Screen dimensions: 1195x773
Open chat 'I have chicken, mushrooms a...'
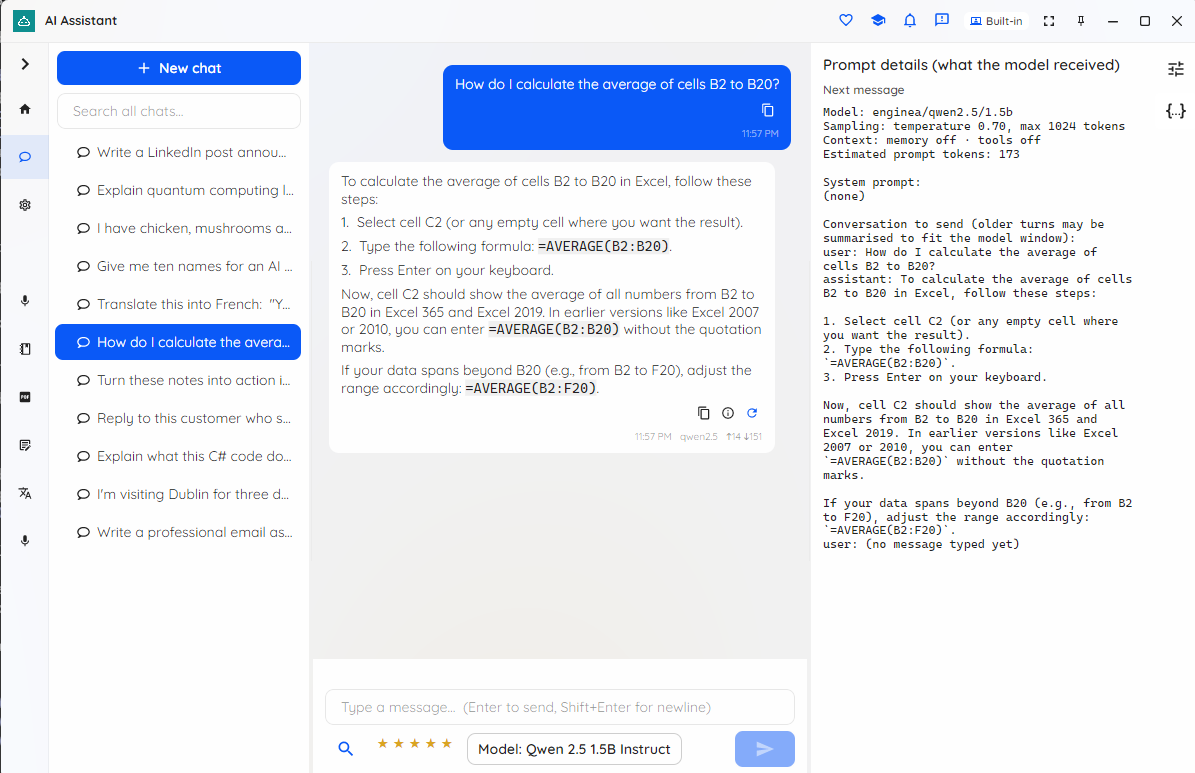pos(179,229)
